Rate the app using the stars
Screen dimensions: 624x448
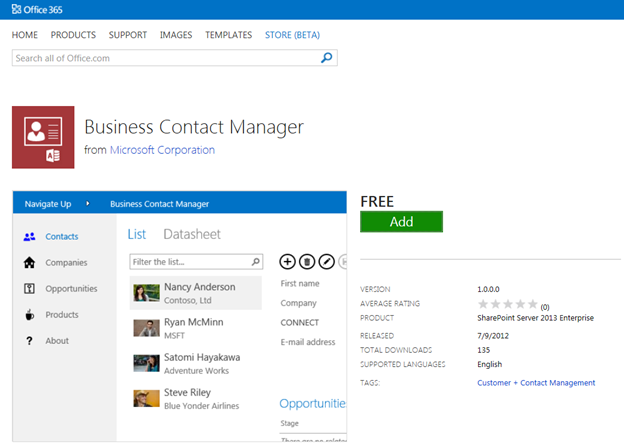507,304
